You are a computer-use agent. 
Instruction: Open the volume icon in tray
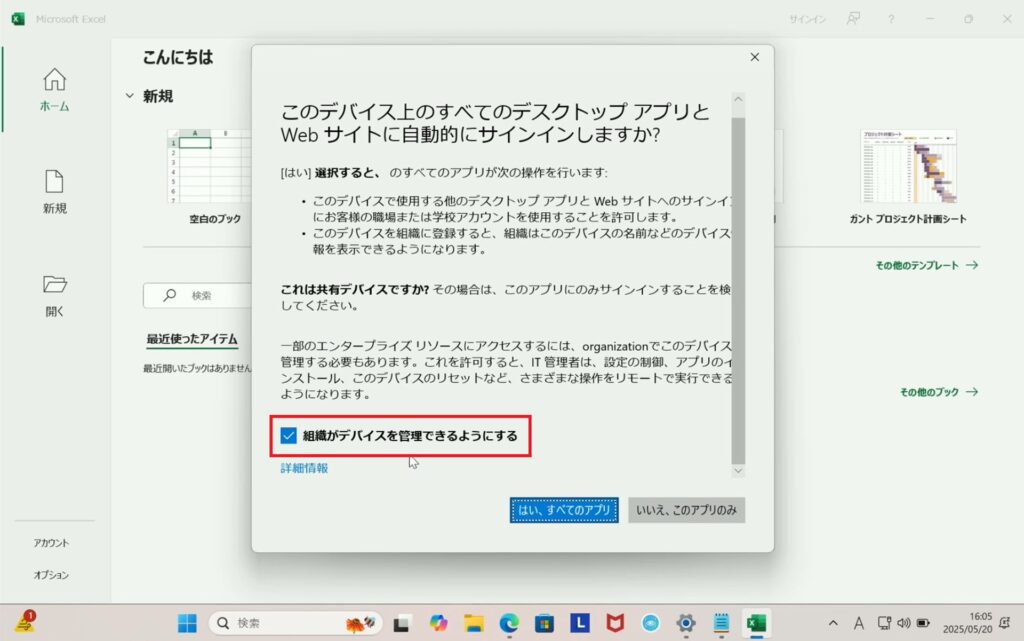pos(904,623)
